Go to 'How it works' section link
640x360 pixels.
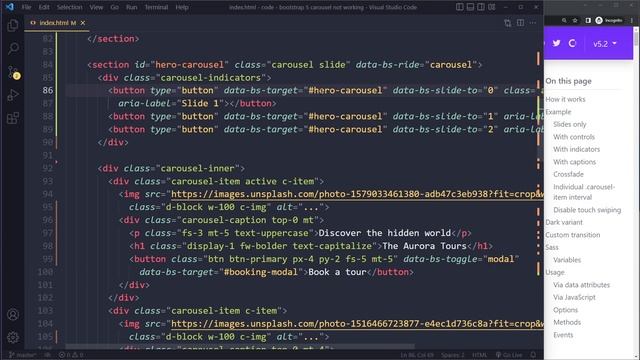click(x=565, y=99)
